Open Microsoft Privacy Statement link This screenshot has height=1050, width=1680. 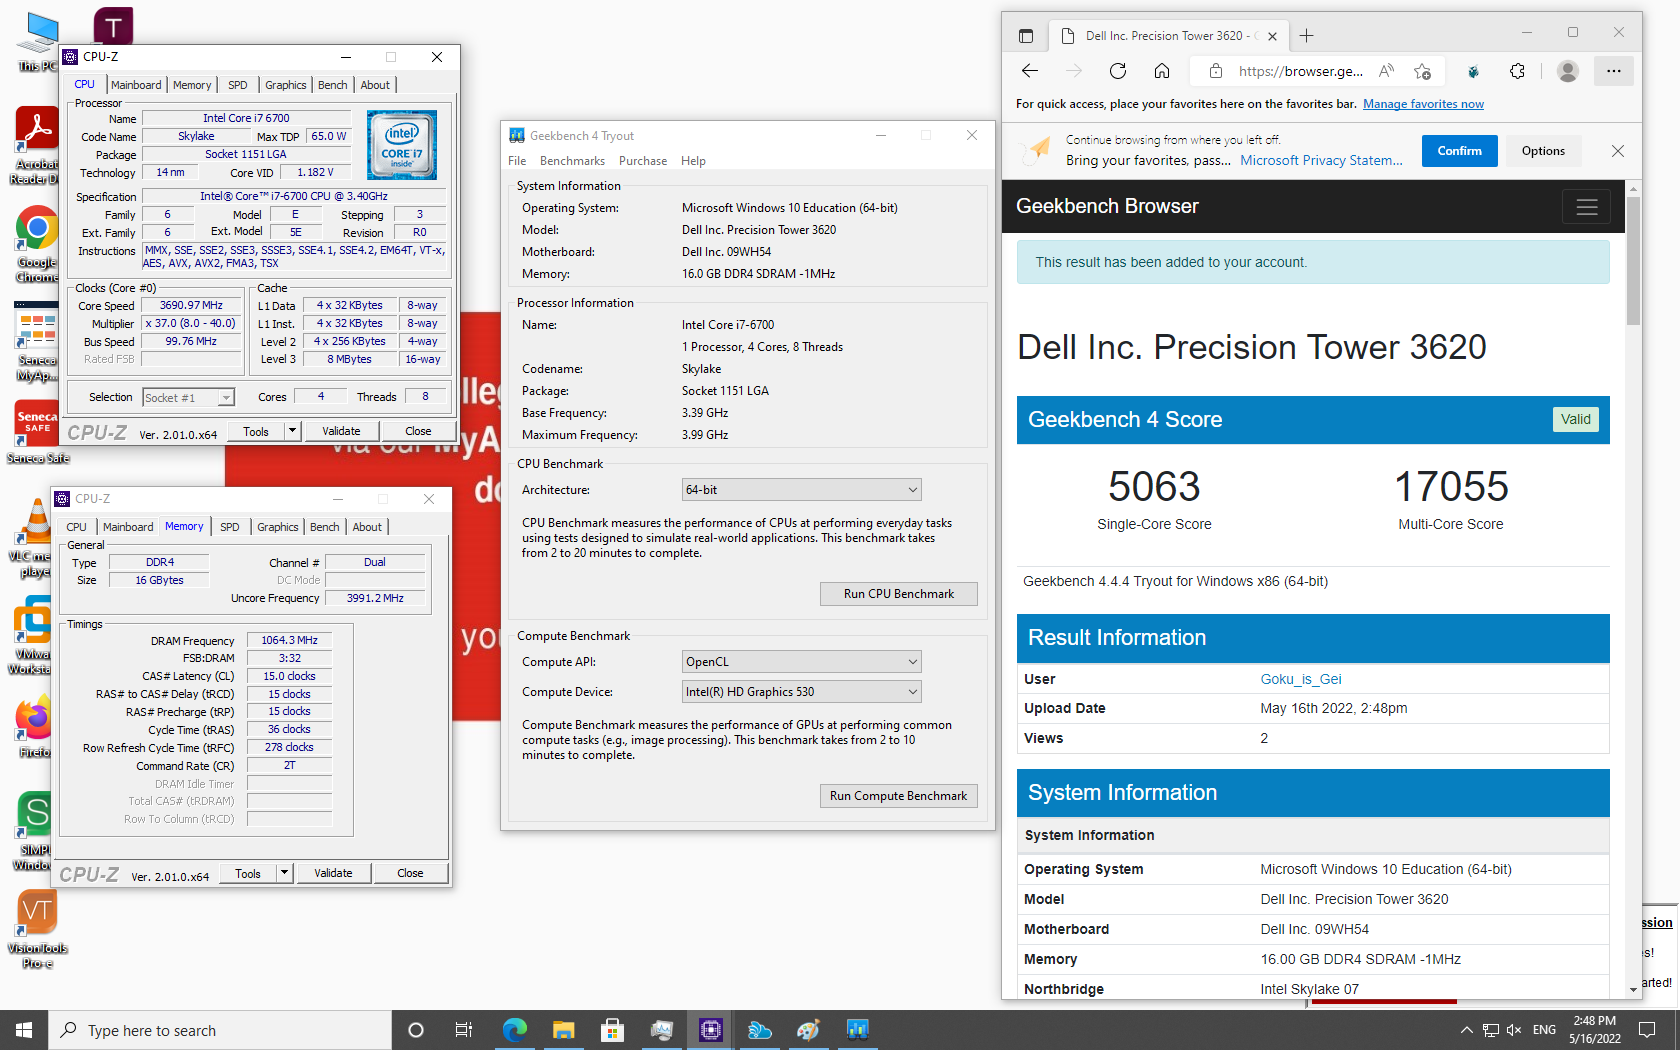1321,160
